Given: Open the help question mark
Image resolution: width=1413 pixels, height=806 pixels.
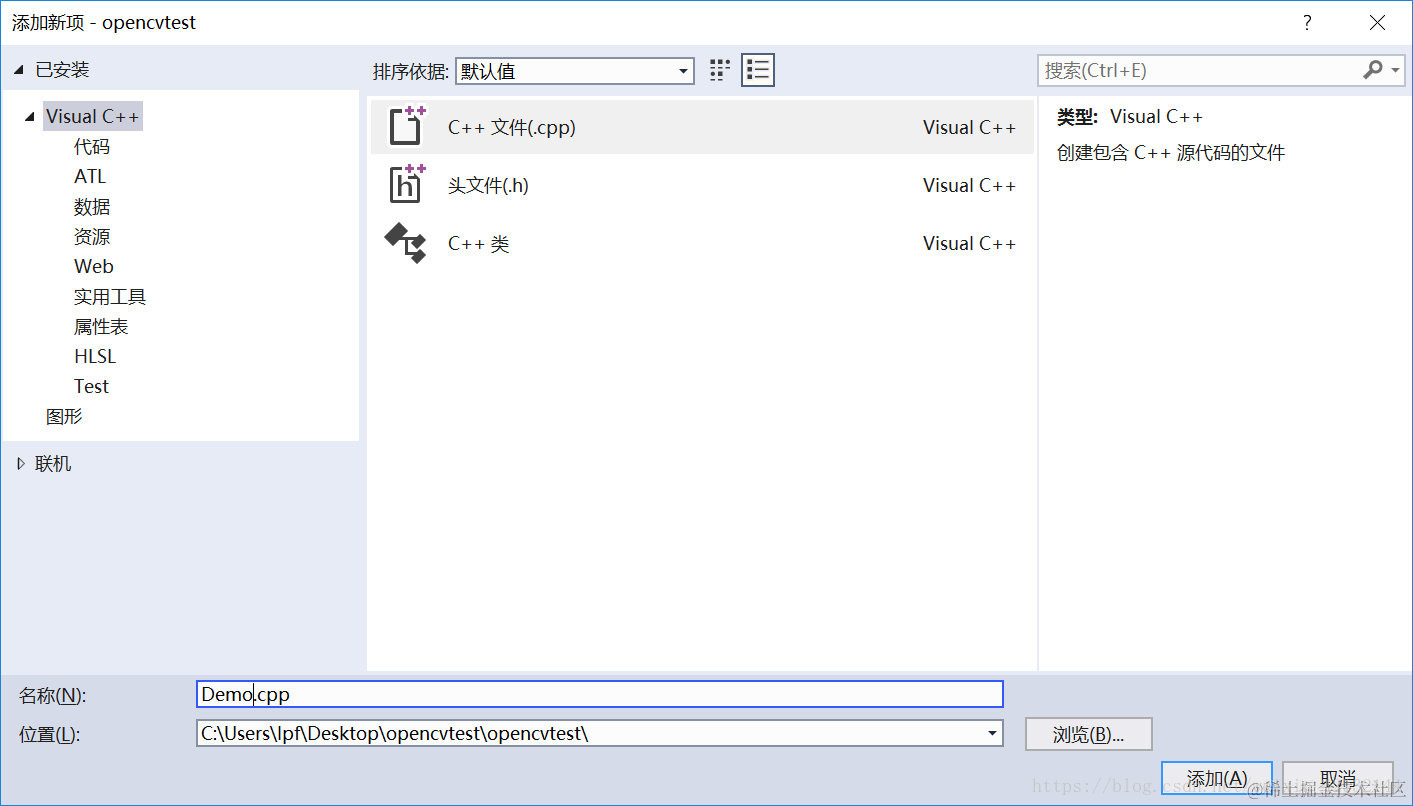Looking at the screenshot, I should tap(1306, 22).
